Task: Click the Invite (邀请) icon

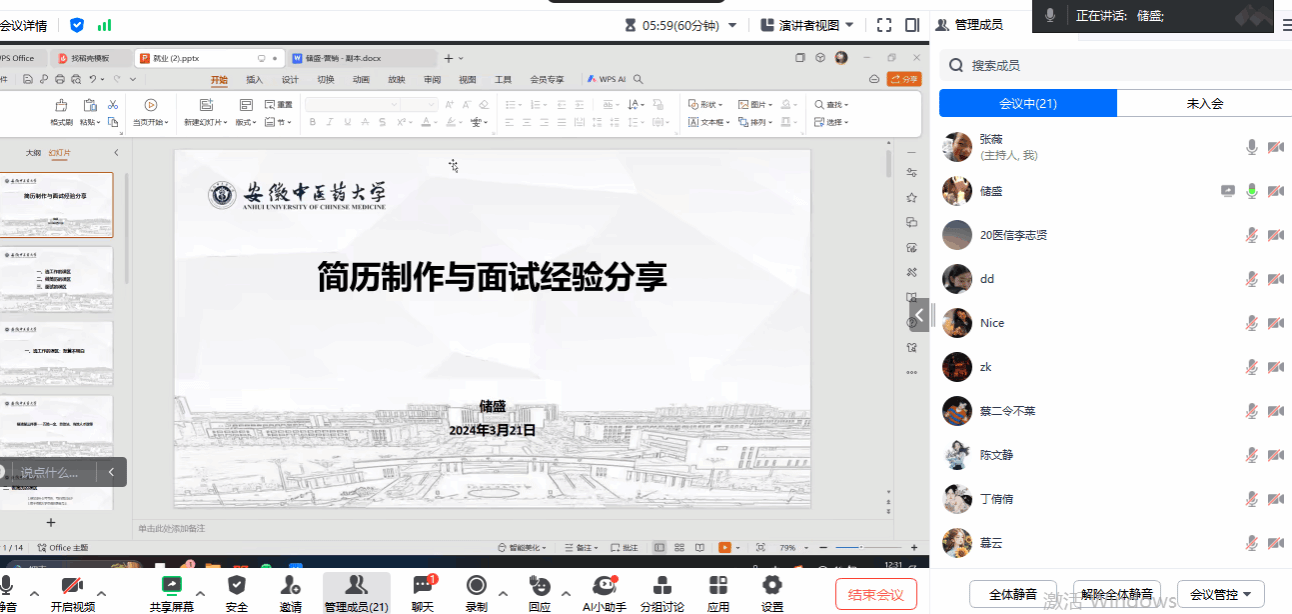Action: pos(291,586)
